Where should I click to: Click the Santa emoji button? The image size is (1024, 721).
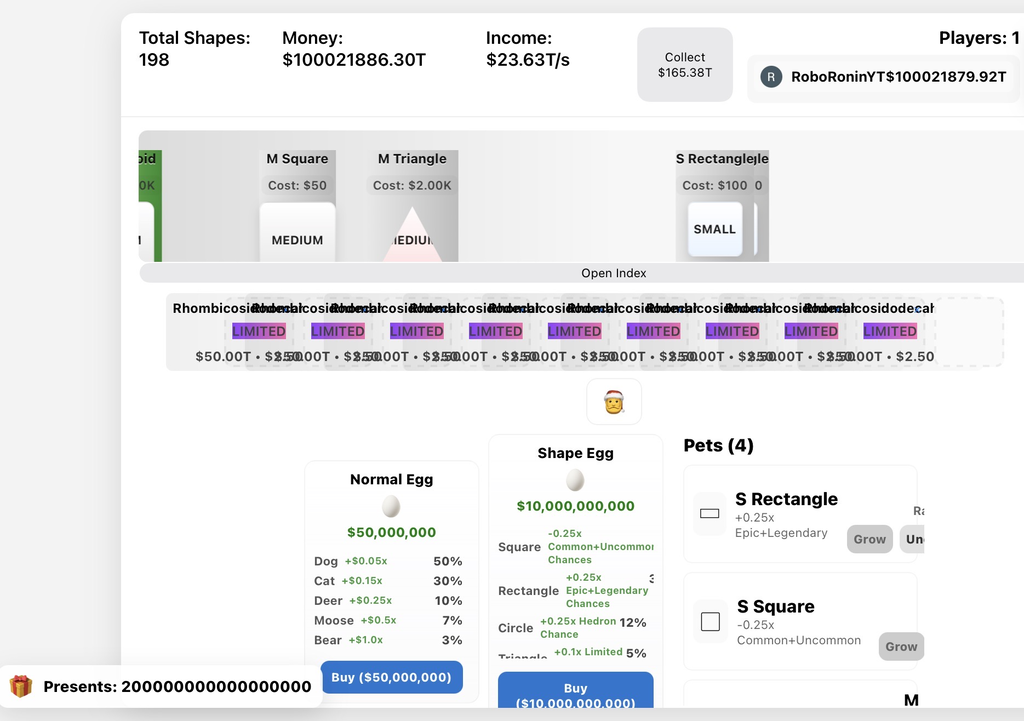614,402
